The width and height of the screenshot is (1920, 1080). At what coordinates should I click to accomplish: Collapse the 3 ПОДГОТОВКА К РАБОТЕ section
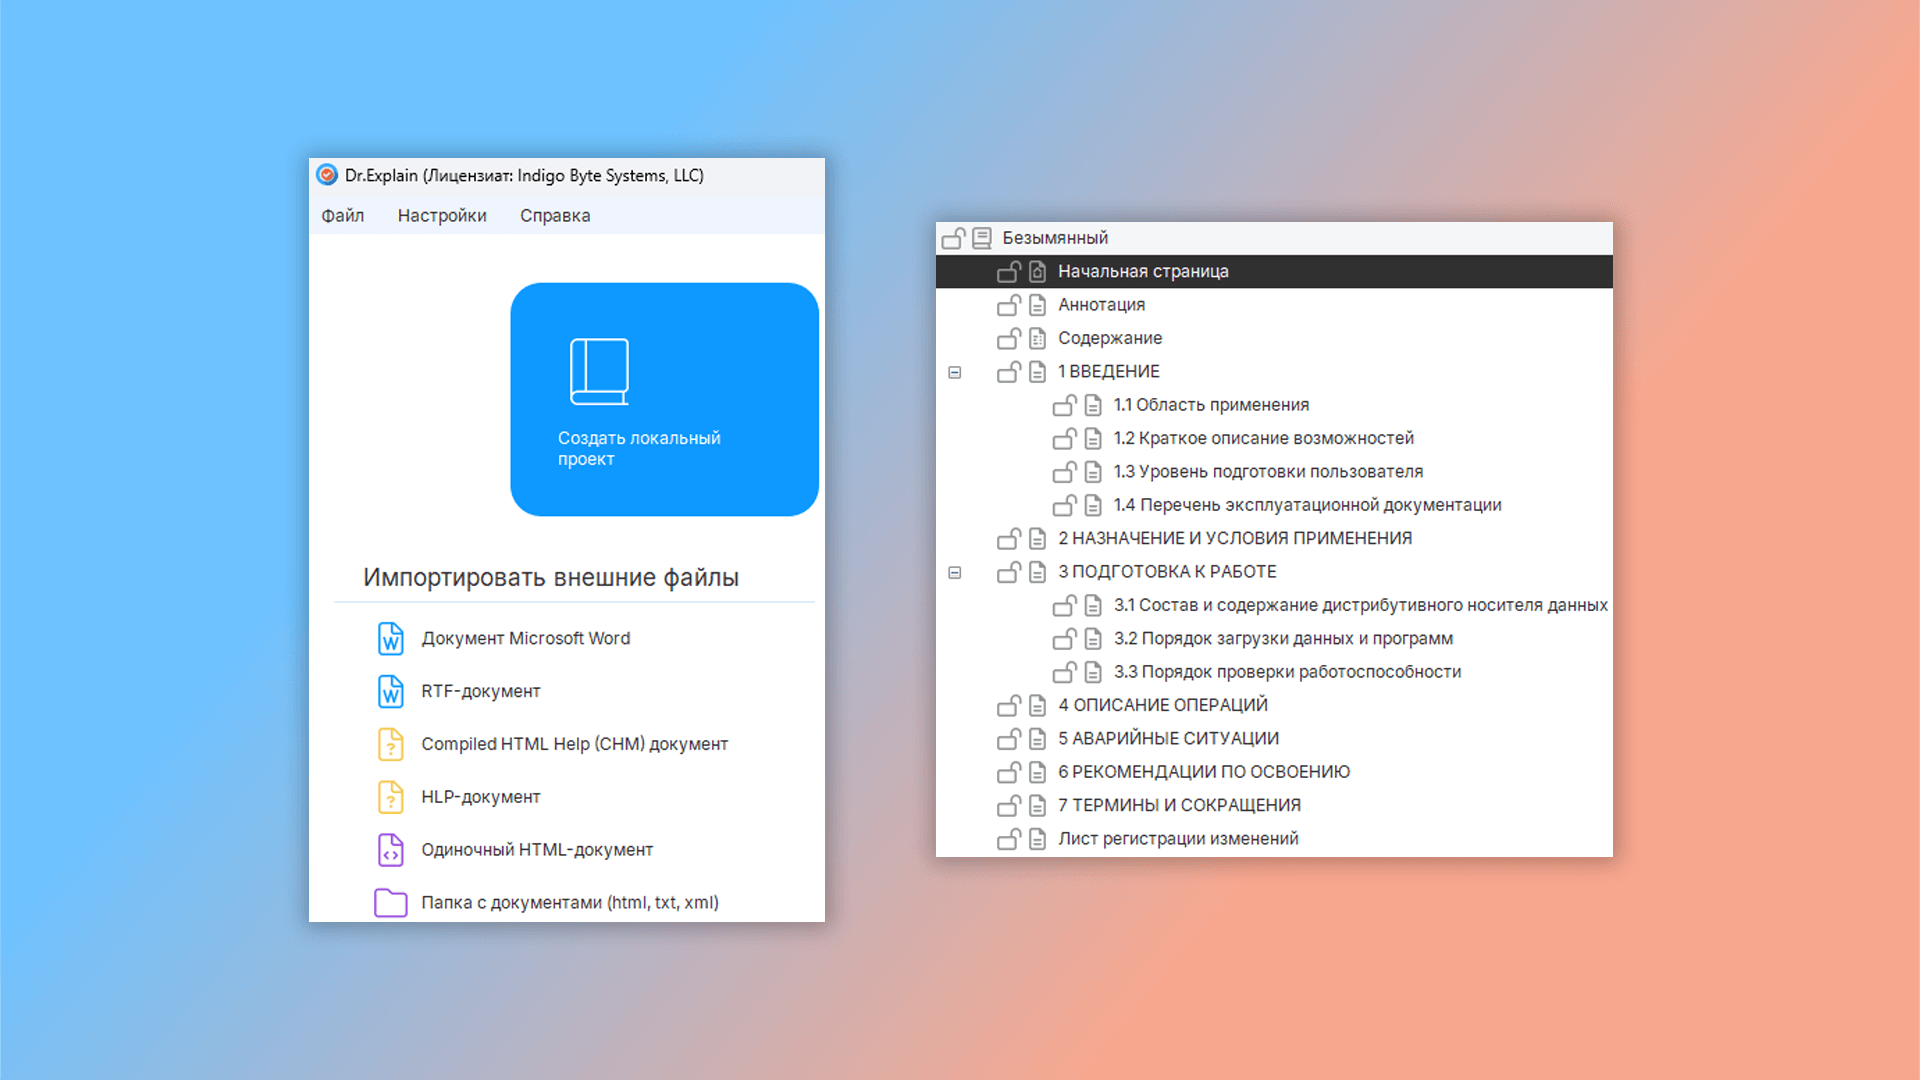[955, 572]
